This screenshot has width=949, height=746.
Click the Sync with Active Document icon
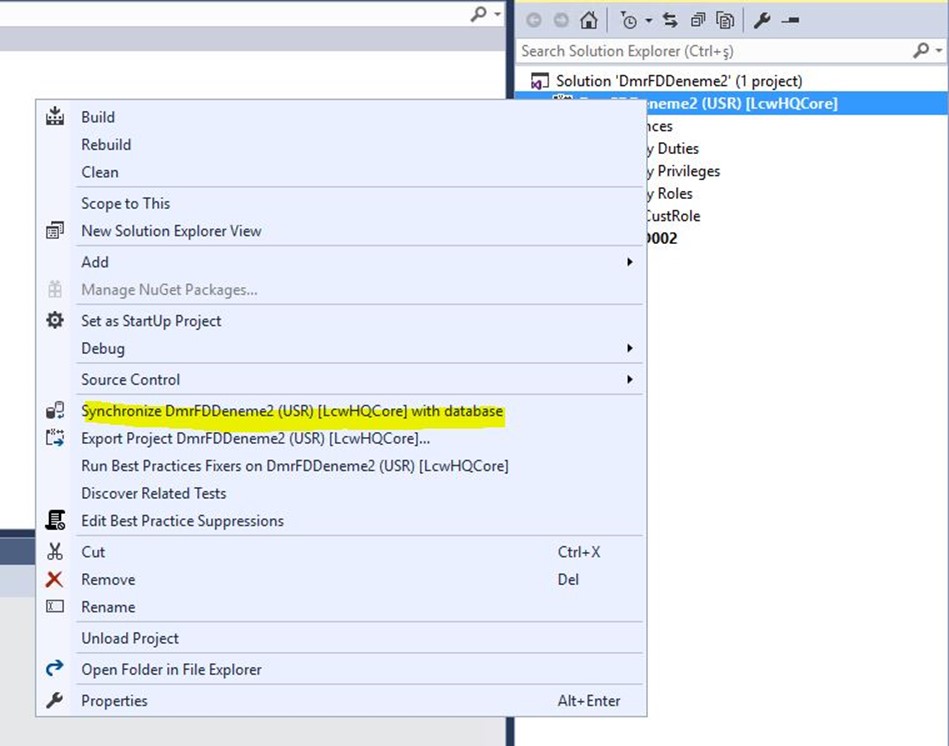670,20
